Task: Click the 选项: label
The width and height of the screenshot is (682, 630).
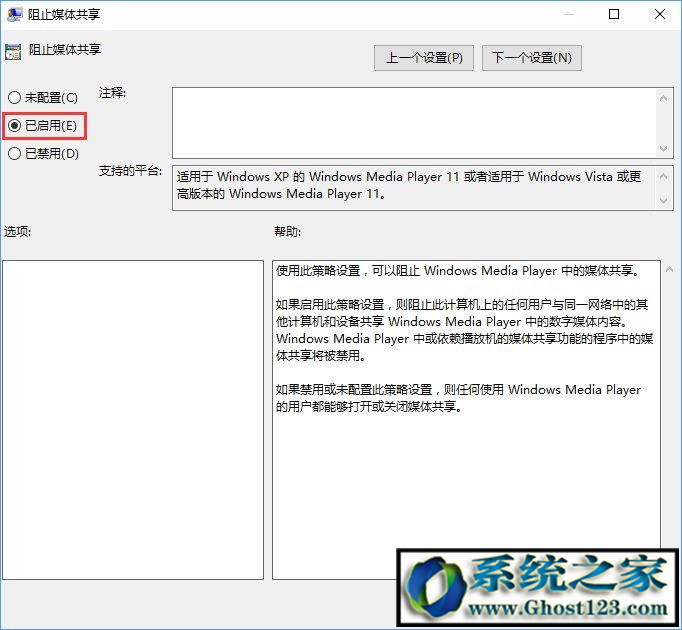Action: 17,231
